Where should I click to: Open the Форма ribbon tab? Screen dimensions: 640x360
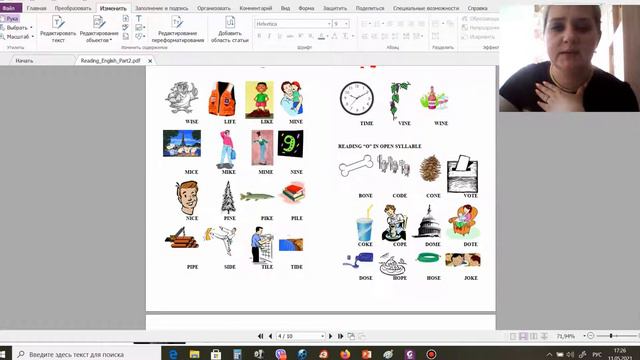(x=306, y=8)
